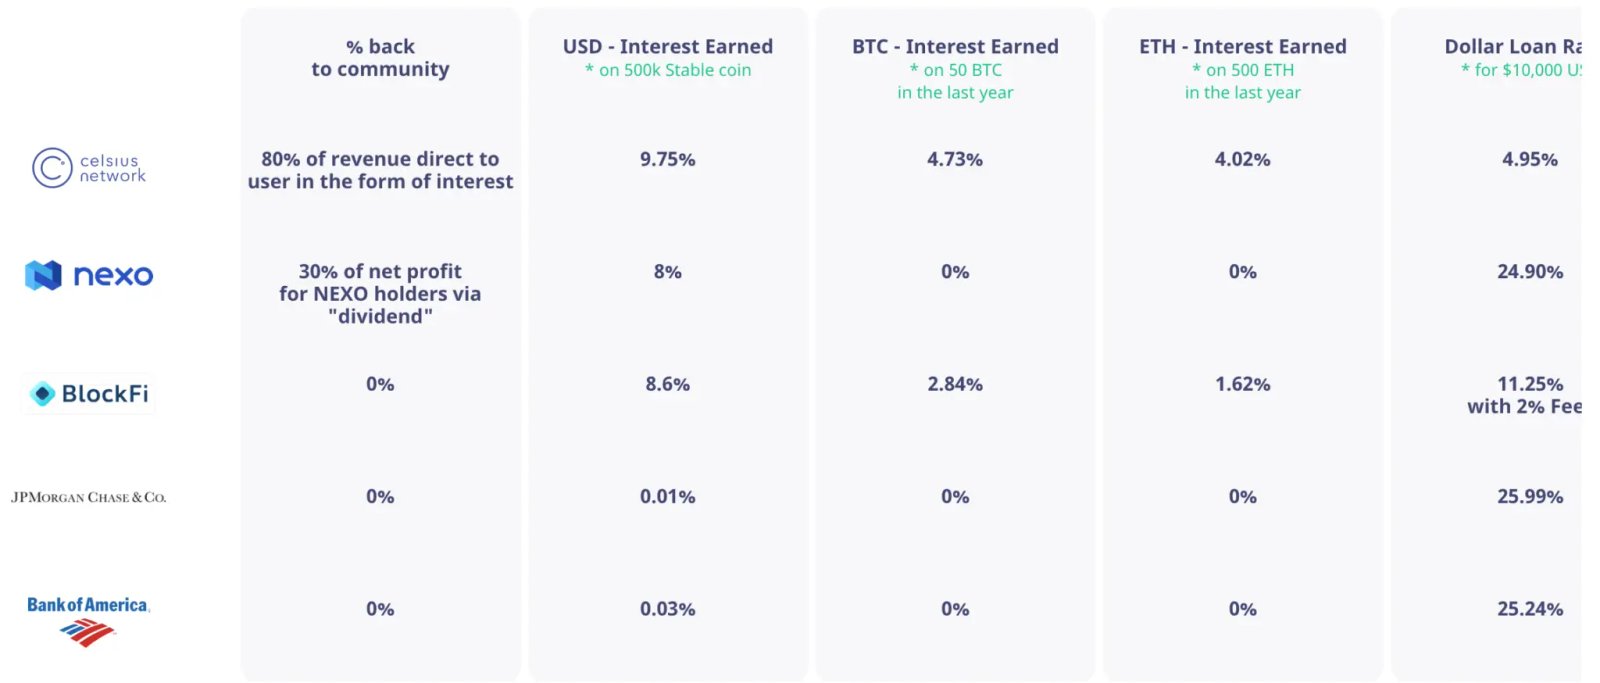This screenshot has width=1600, height=683.
Task: Select Celsius 4.02% ETH interest value
Action: [1242, 159]
